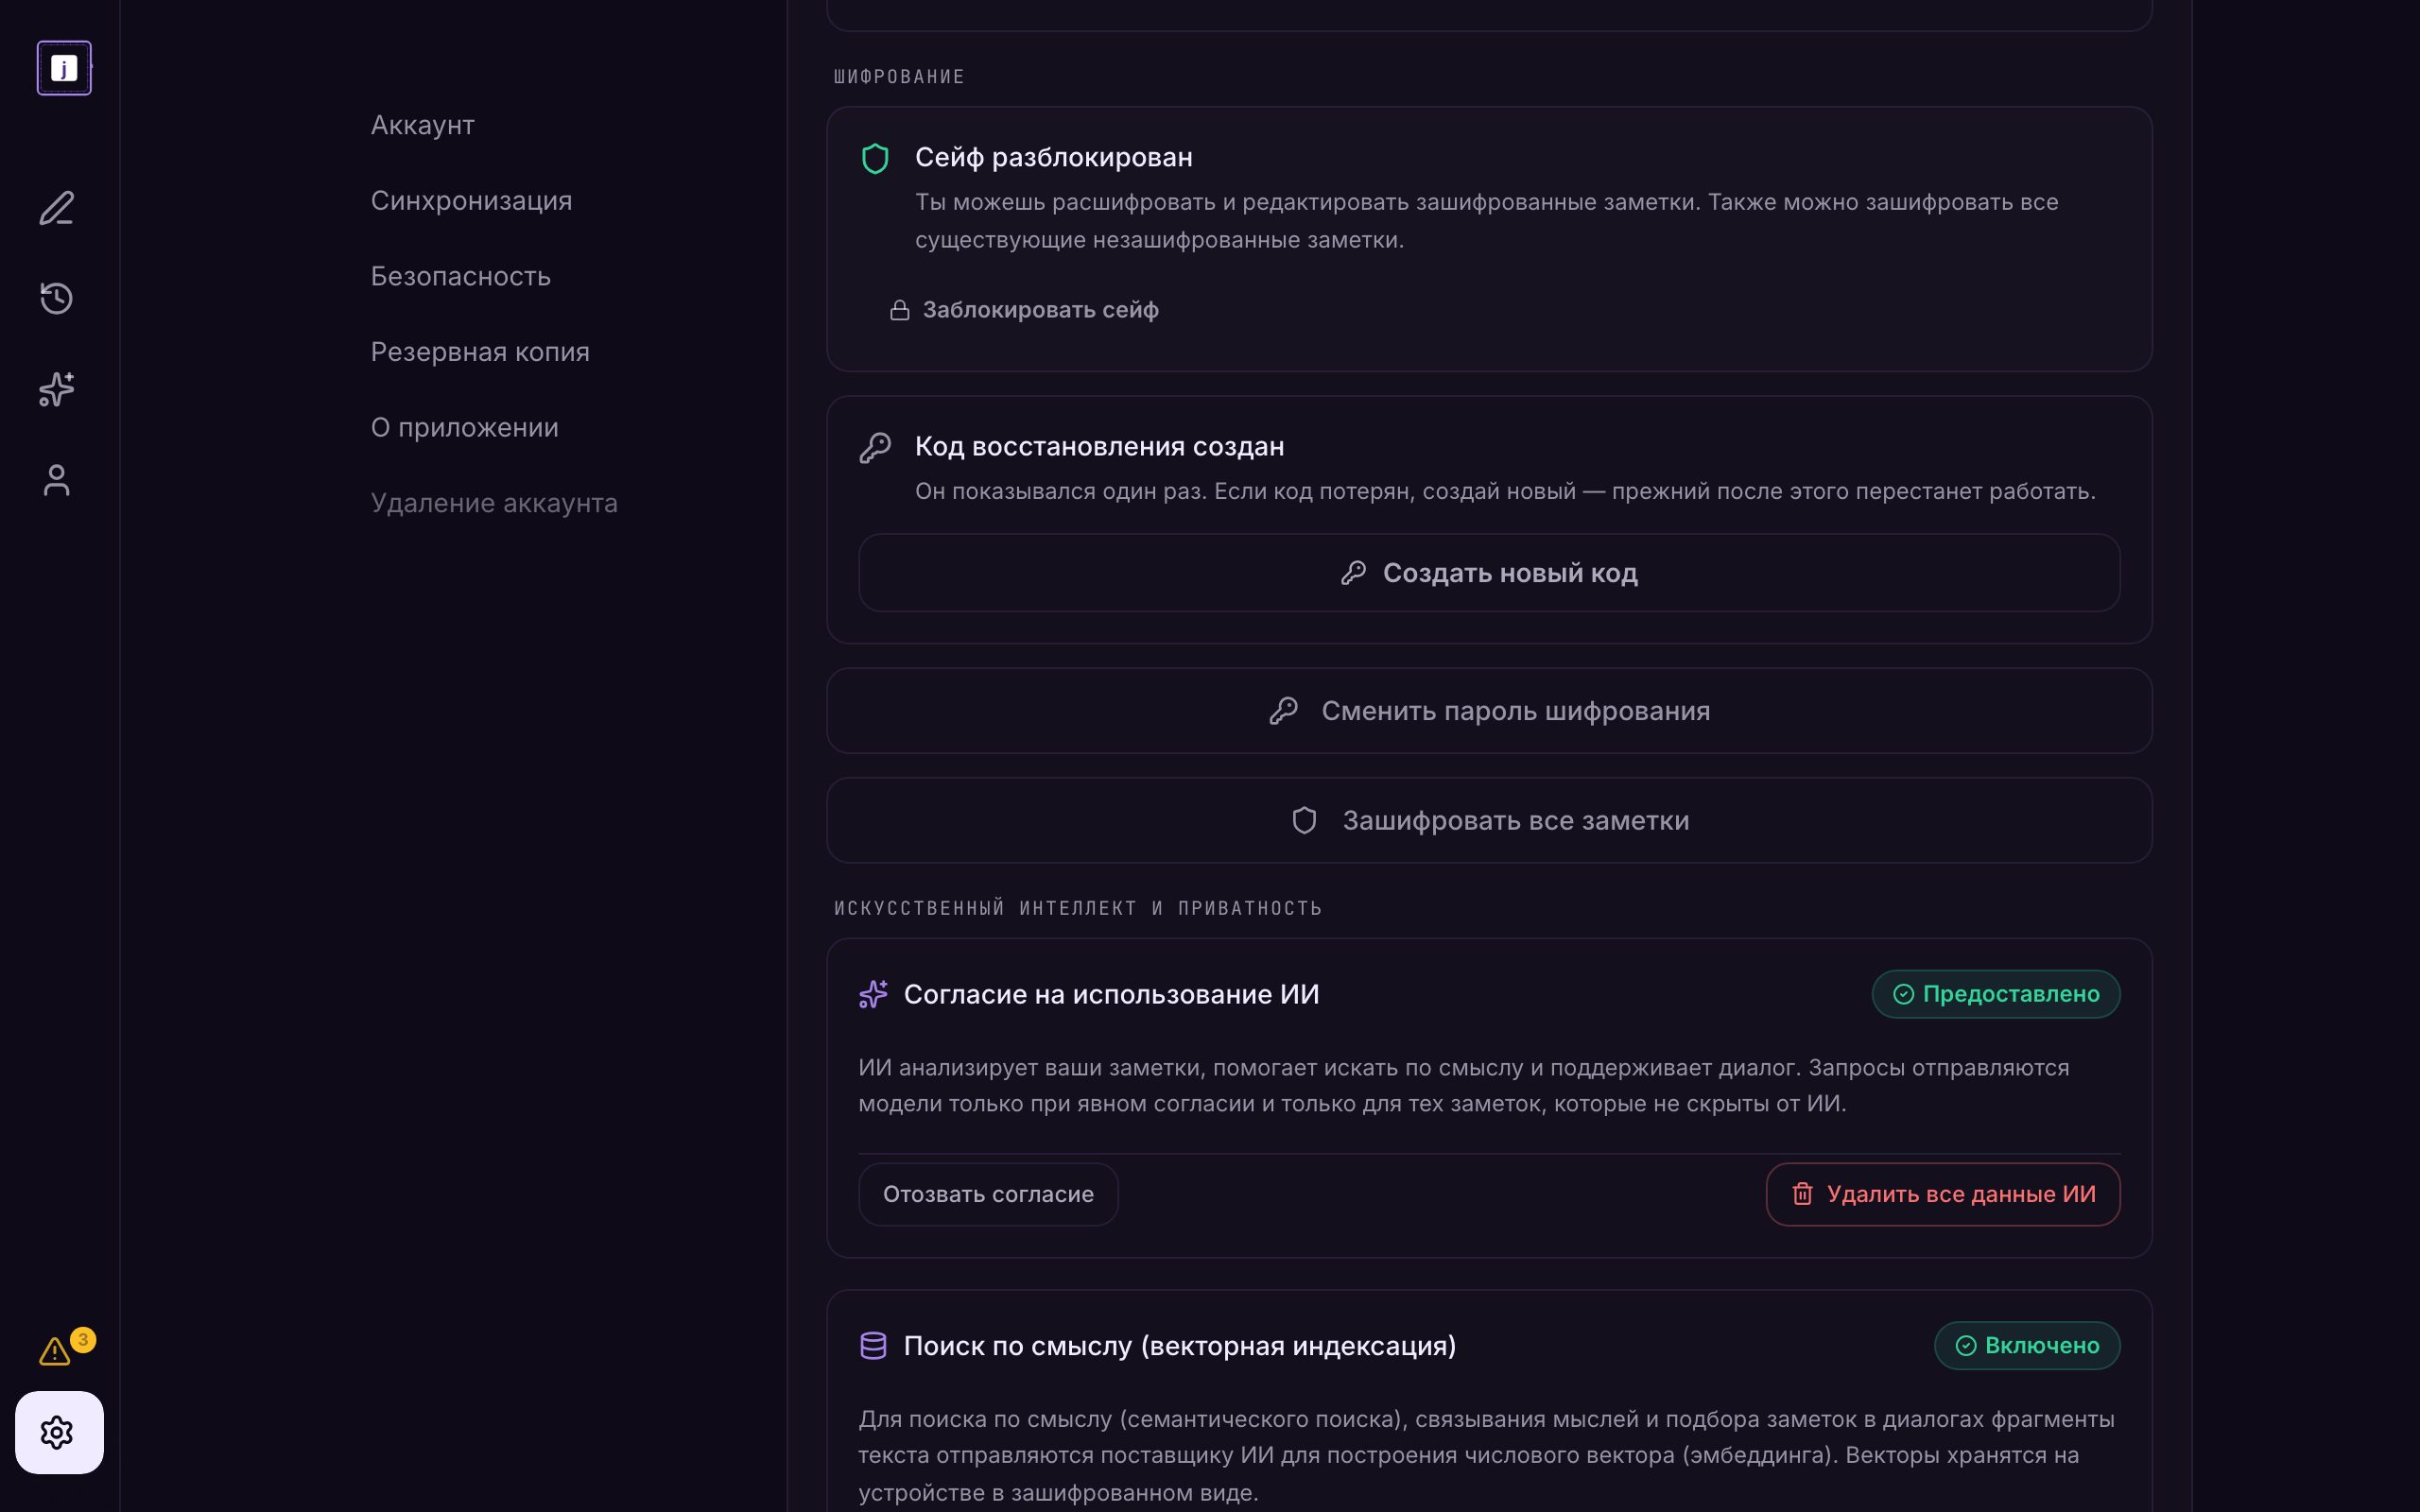Open the pencil write-note icon in the sidebar
Screen dimensions: 2420x1512
pyautogui.click(x=57, y=208)
